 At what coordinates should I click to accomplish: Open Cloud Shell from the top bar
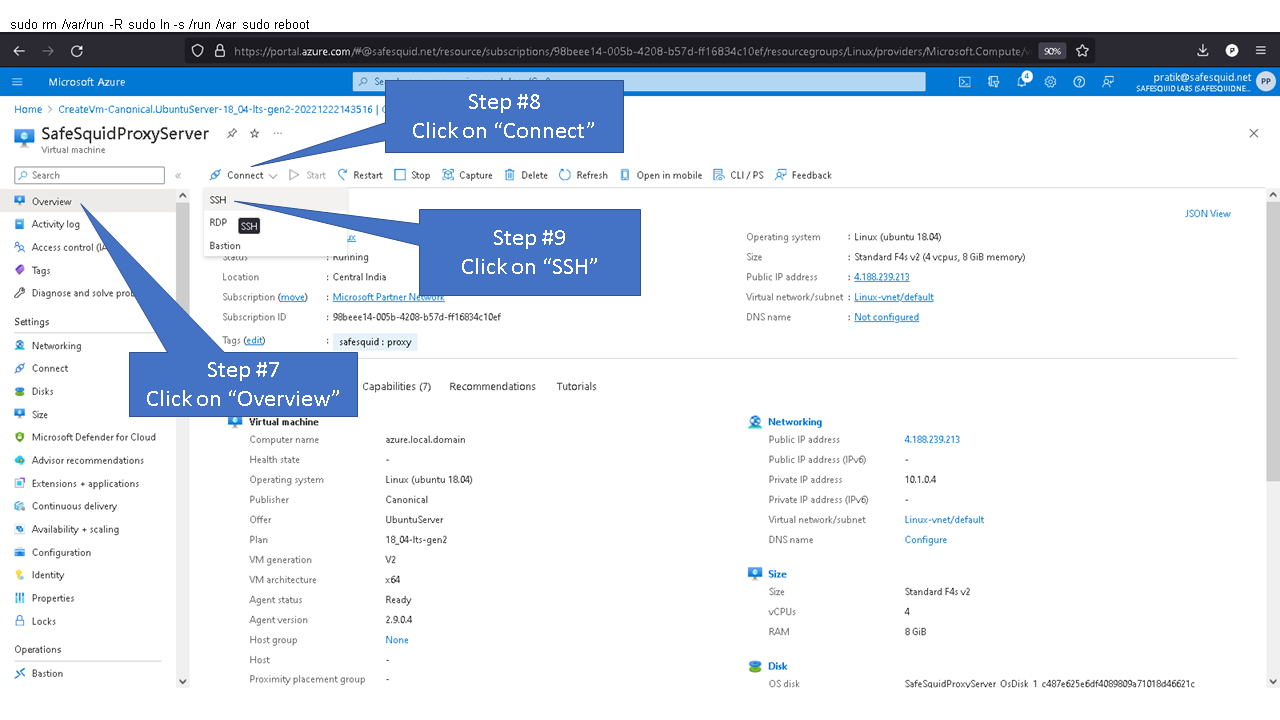click(x=965, y=82)
